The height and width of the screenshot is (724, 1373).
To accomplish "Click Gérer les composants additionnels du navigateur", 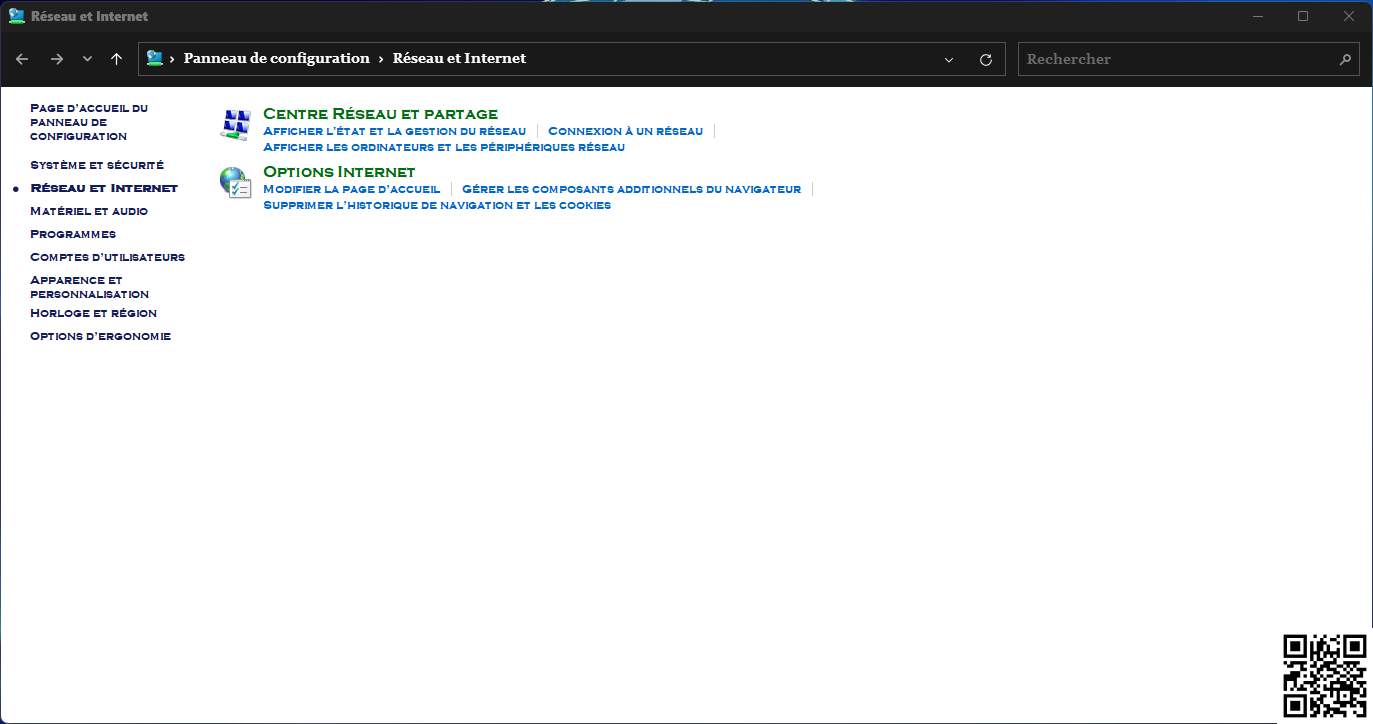I will (631, 189).
